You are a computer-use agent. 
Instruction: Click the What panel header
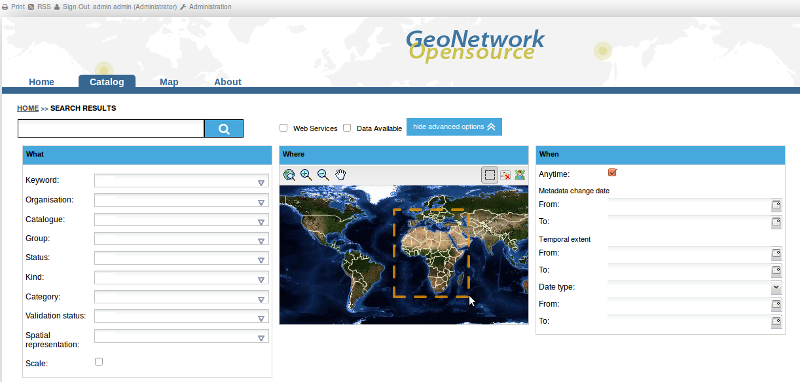coord(147,155)
